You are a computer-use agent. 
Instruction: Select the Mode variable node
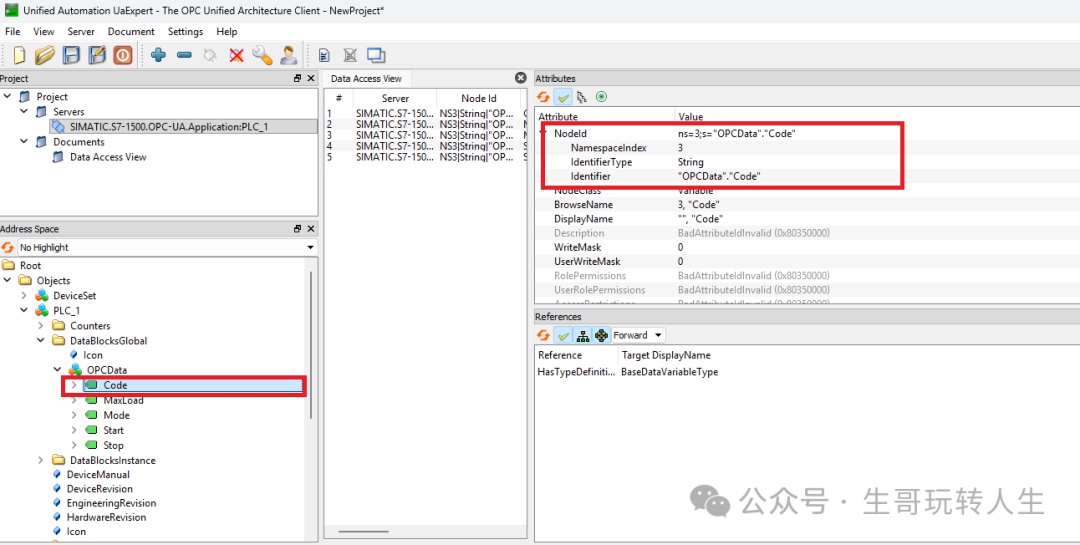pos(116,415)
